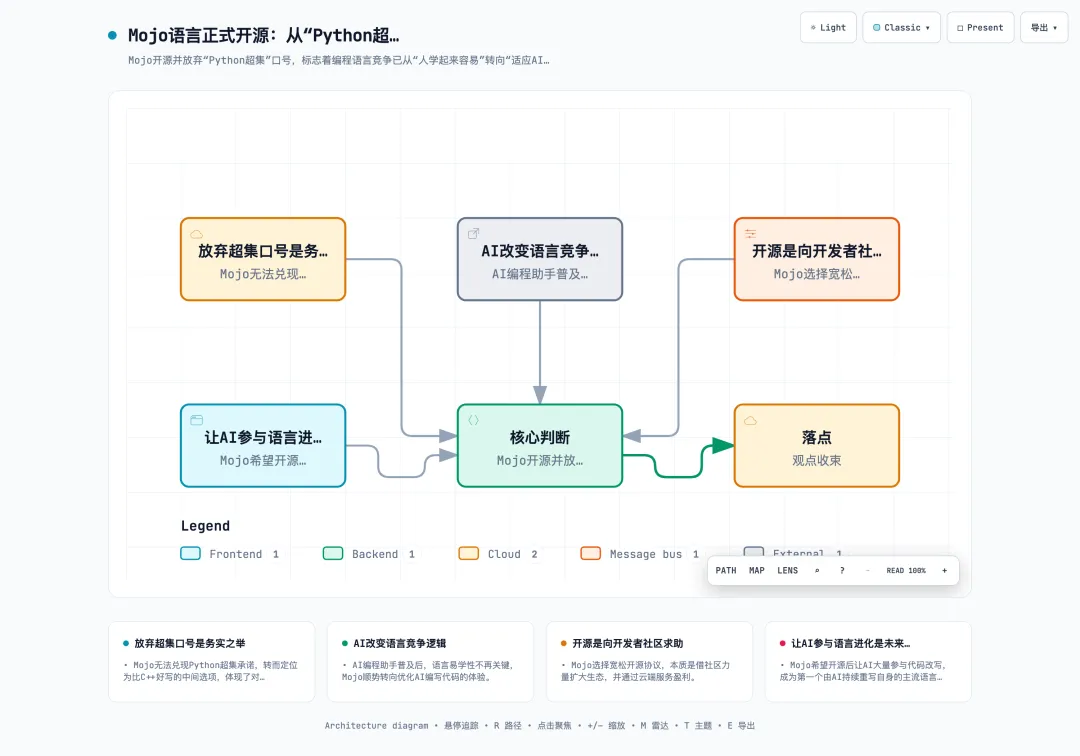Click the Cloud legend label
This screenshot has width=1080, height=756.
tap(504, 554)
